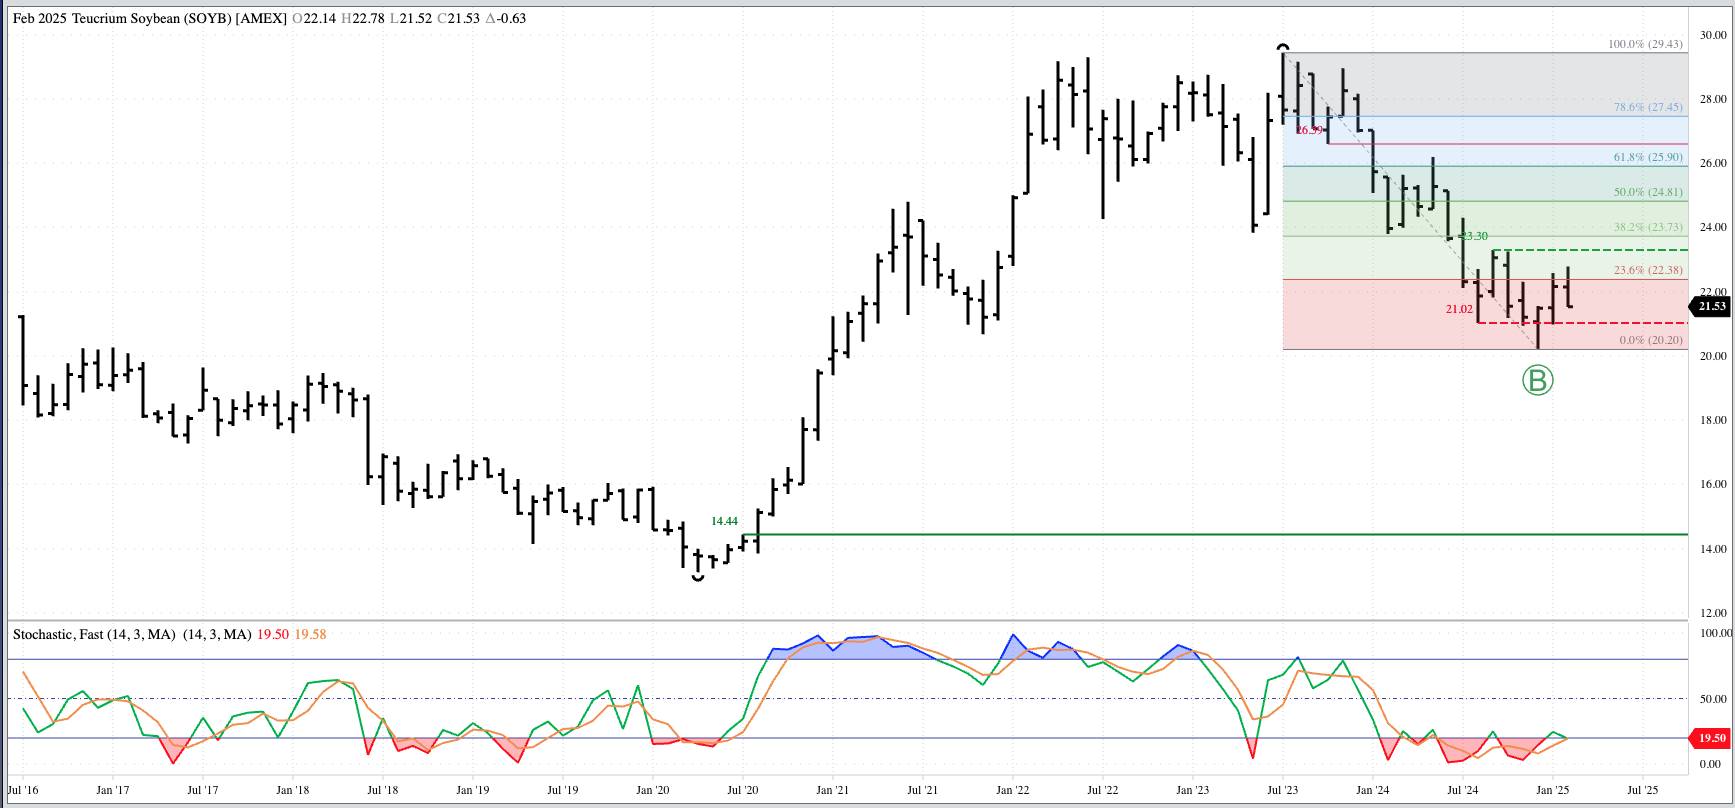Select the 38.2% (23.73) Fibonacci label
This screenshot has width=1735, height=808.
click(x=1647, y=227)
